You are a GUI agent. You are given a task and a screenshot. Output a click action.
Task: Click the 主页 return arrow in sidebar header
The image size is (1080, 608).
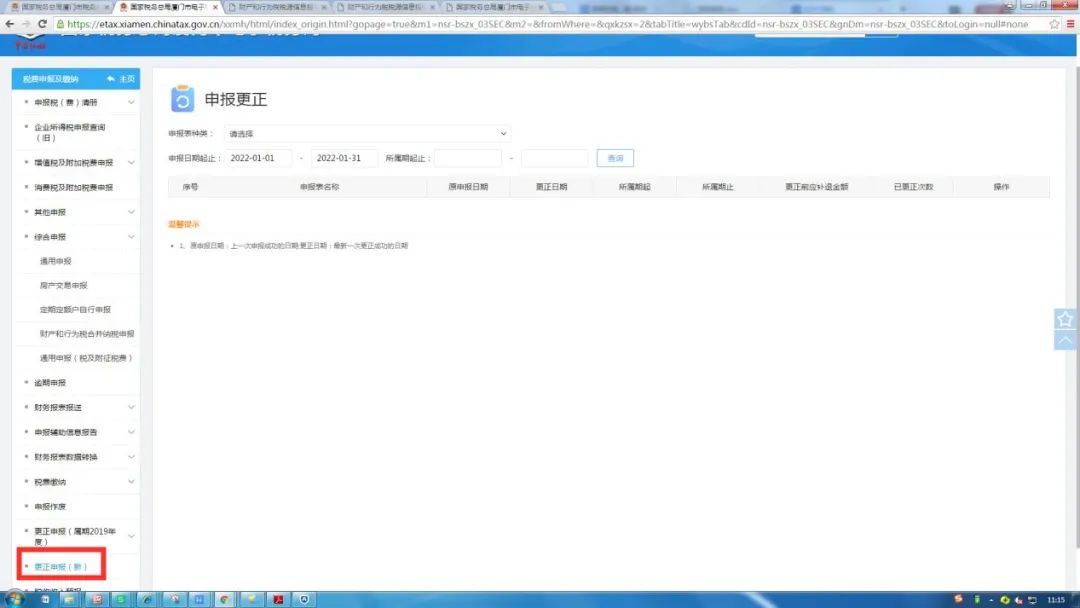[111, 78]
